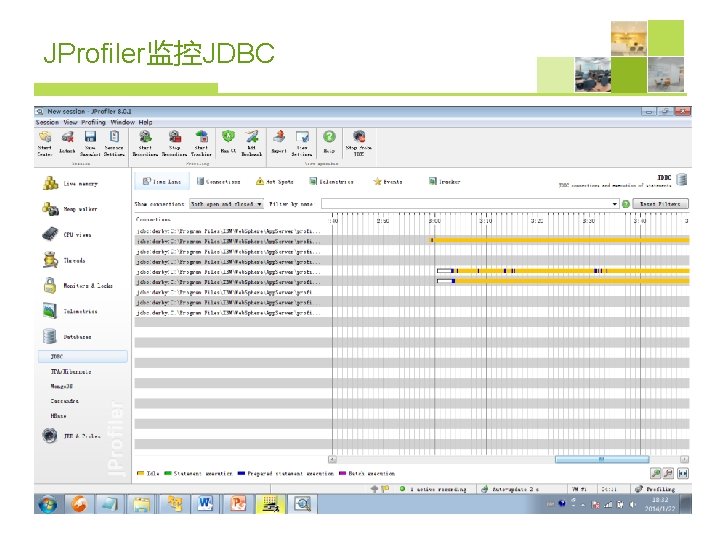Open Word from Windows taskbar
This screenshot has height=540, width=720.
[x=206, y=504]
